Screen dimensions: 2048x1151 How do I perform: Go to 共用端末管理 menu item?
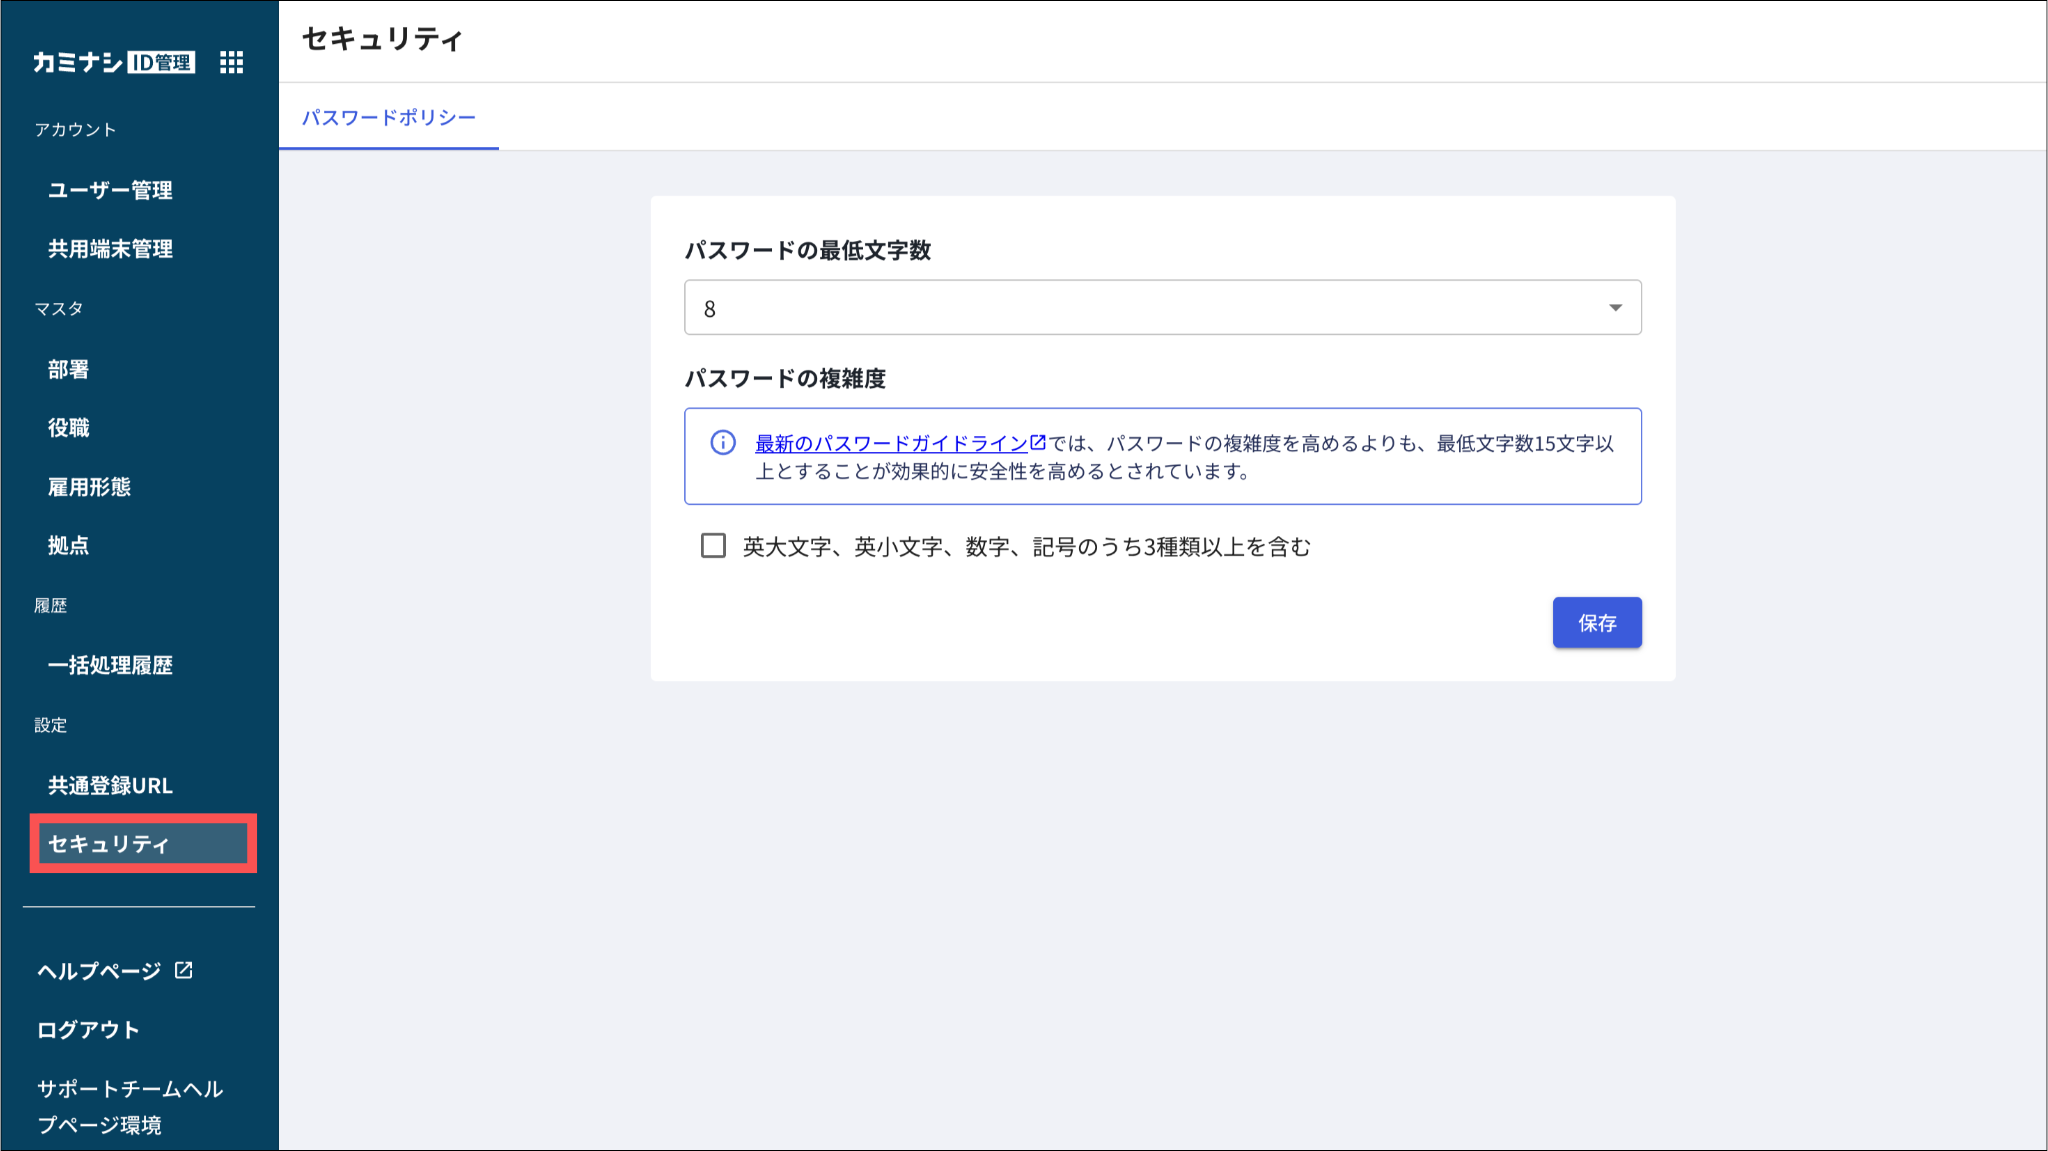point(110,249)
